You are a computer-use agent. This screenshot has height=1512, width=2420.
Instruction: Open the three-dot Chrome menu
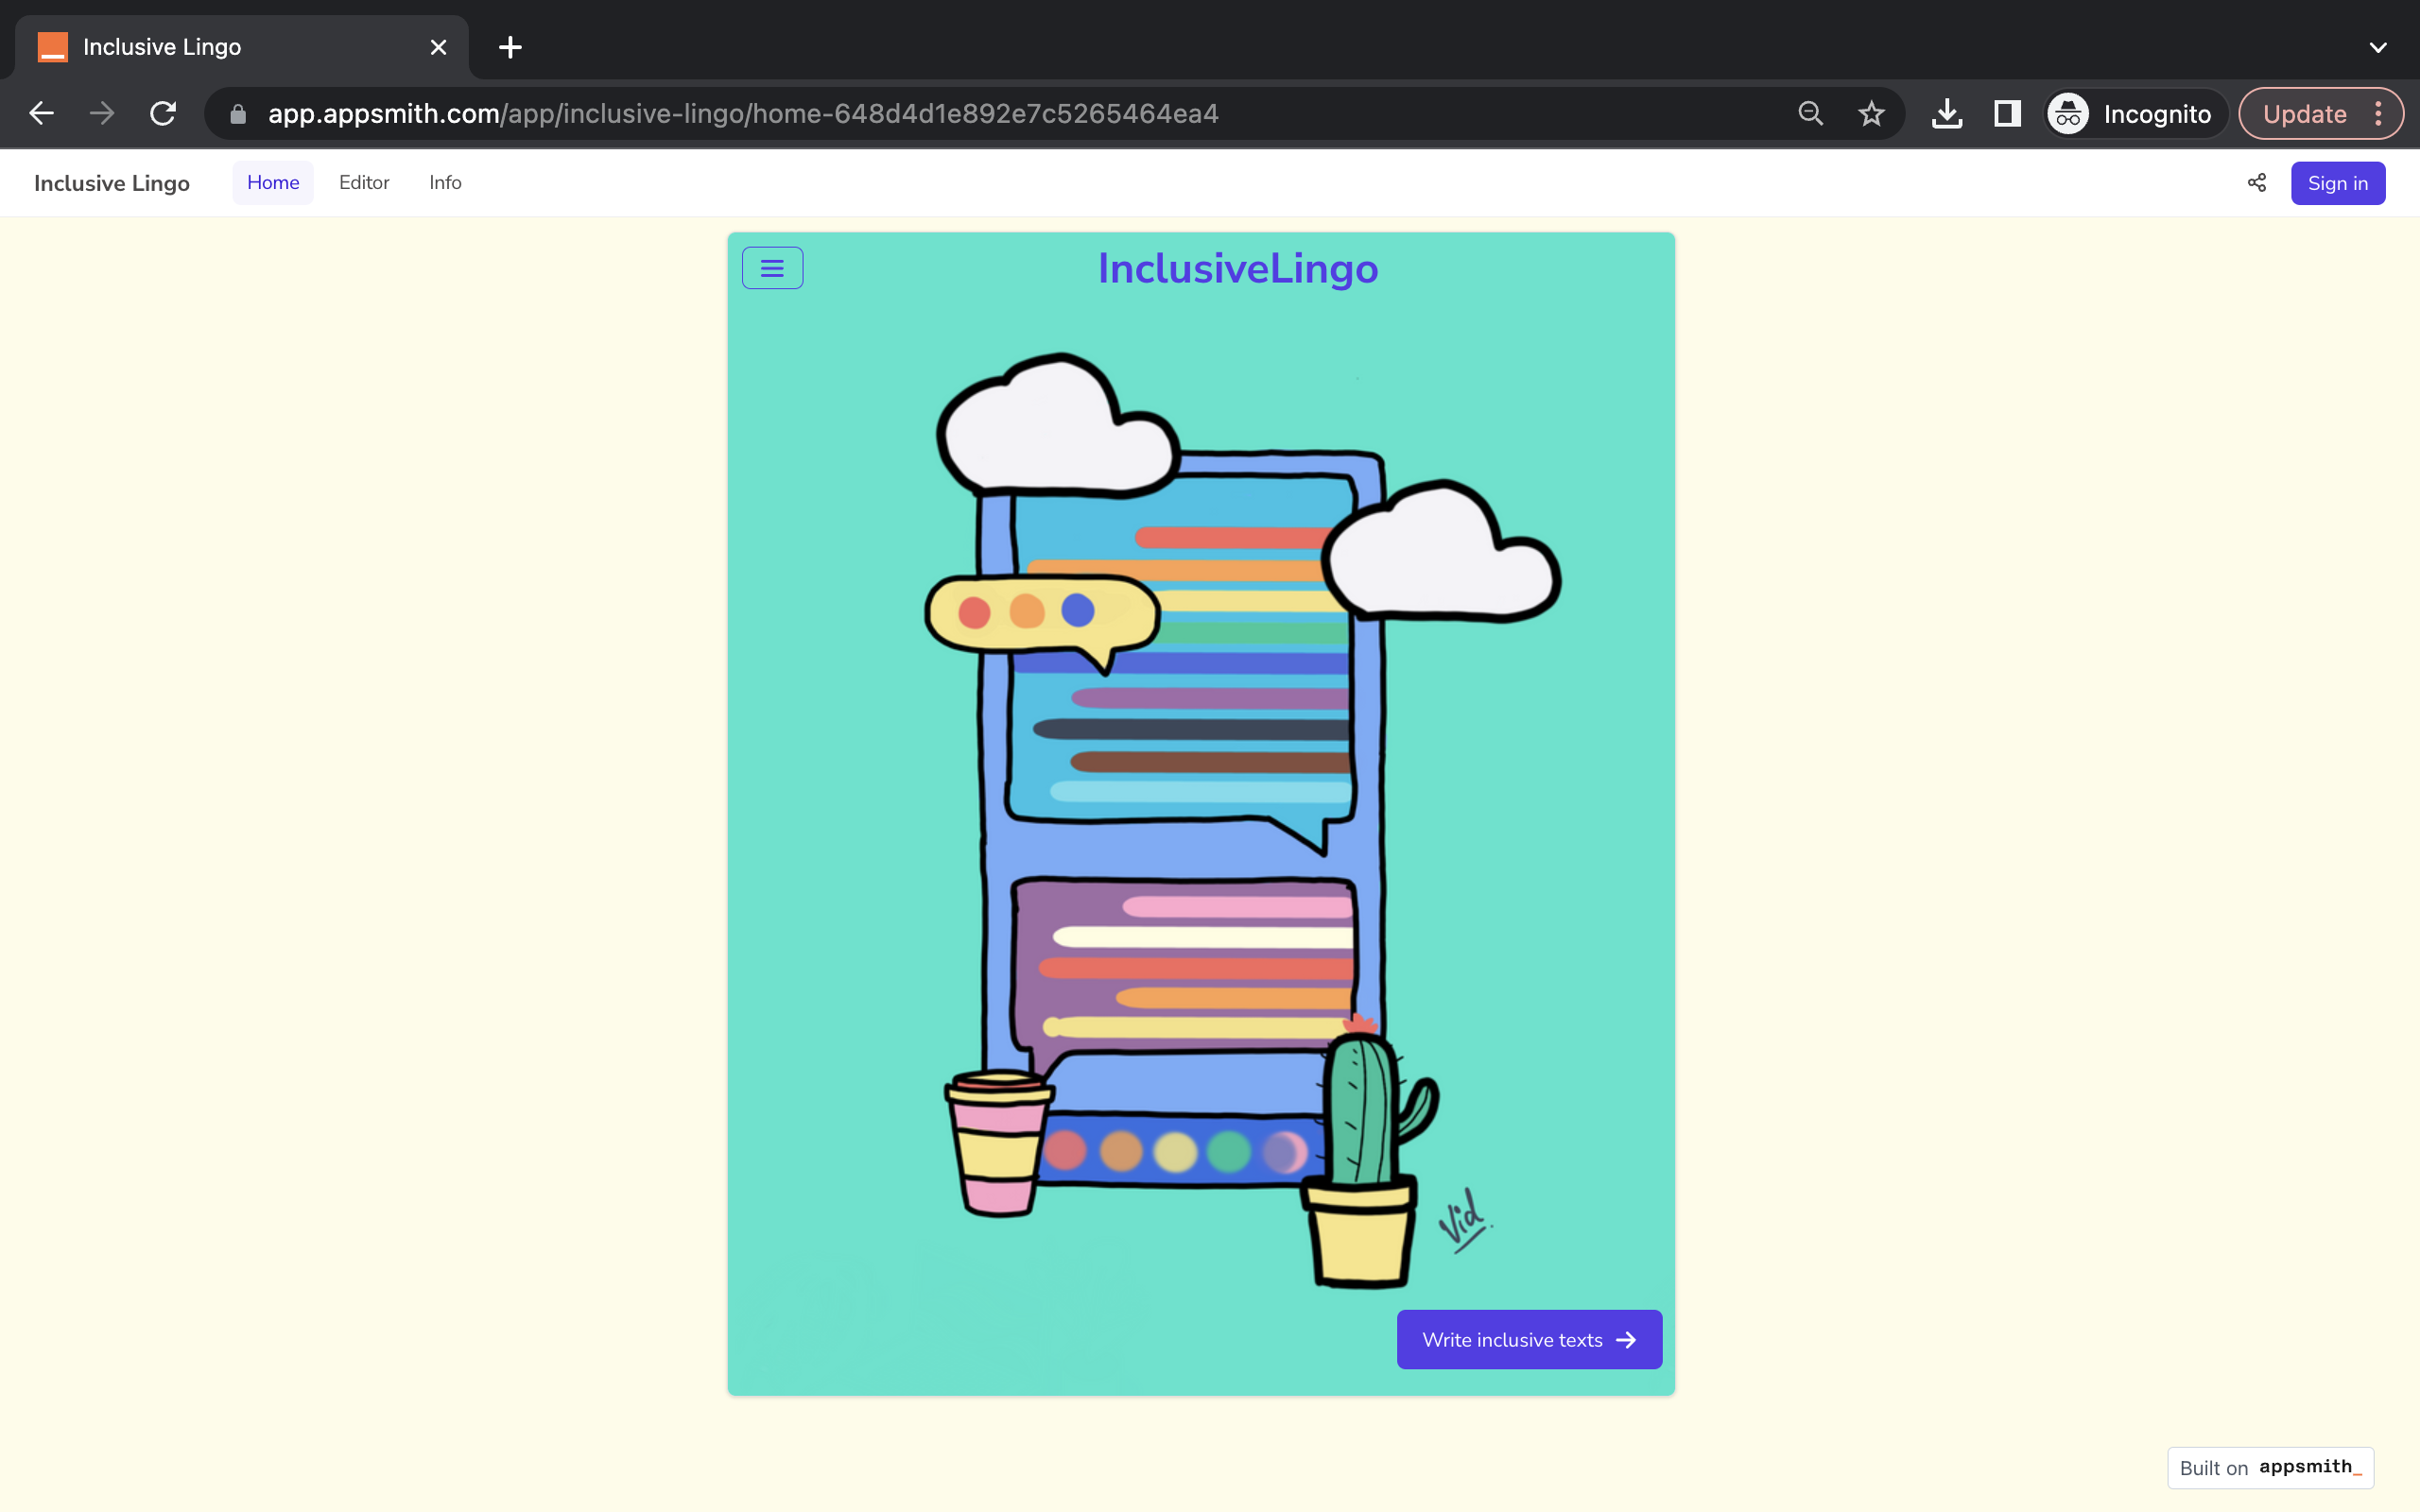(x=2380, y=113)
